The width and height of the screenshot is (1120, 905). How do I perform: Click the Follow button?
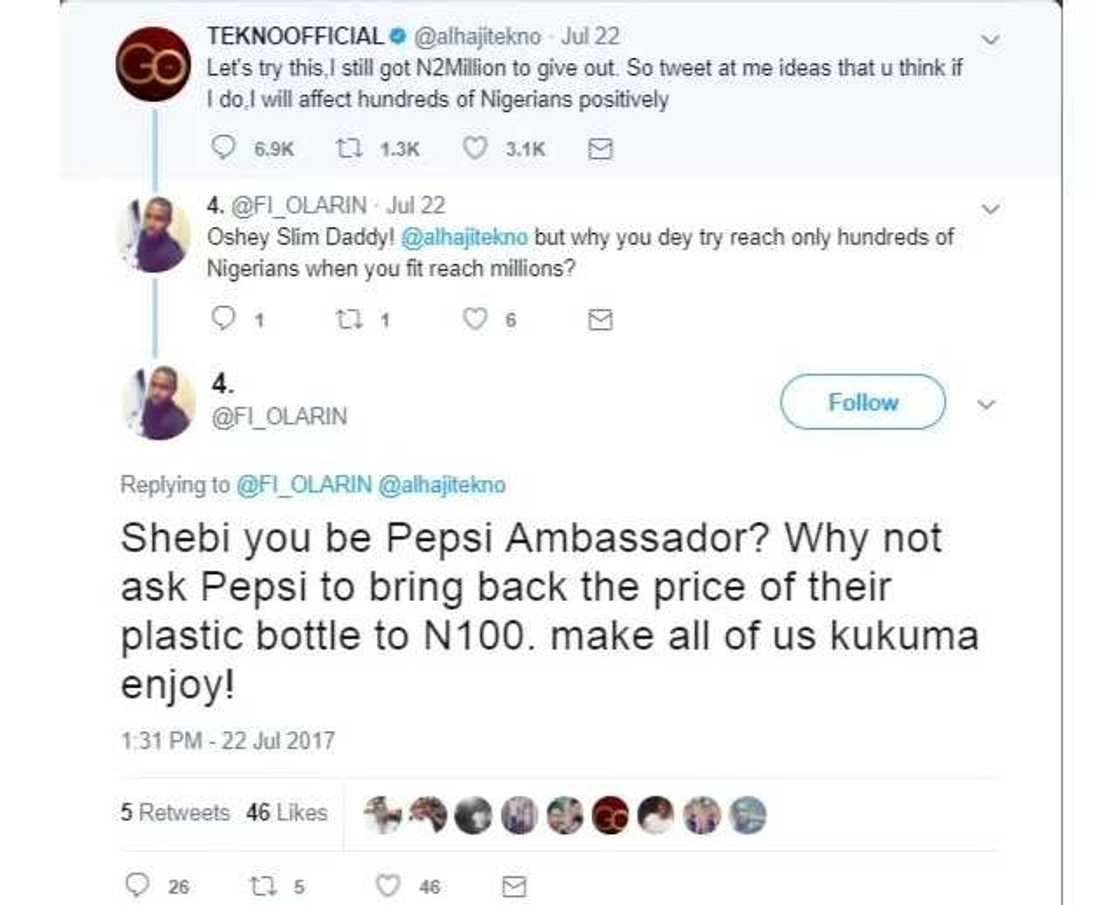click(862, 403)
